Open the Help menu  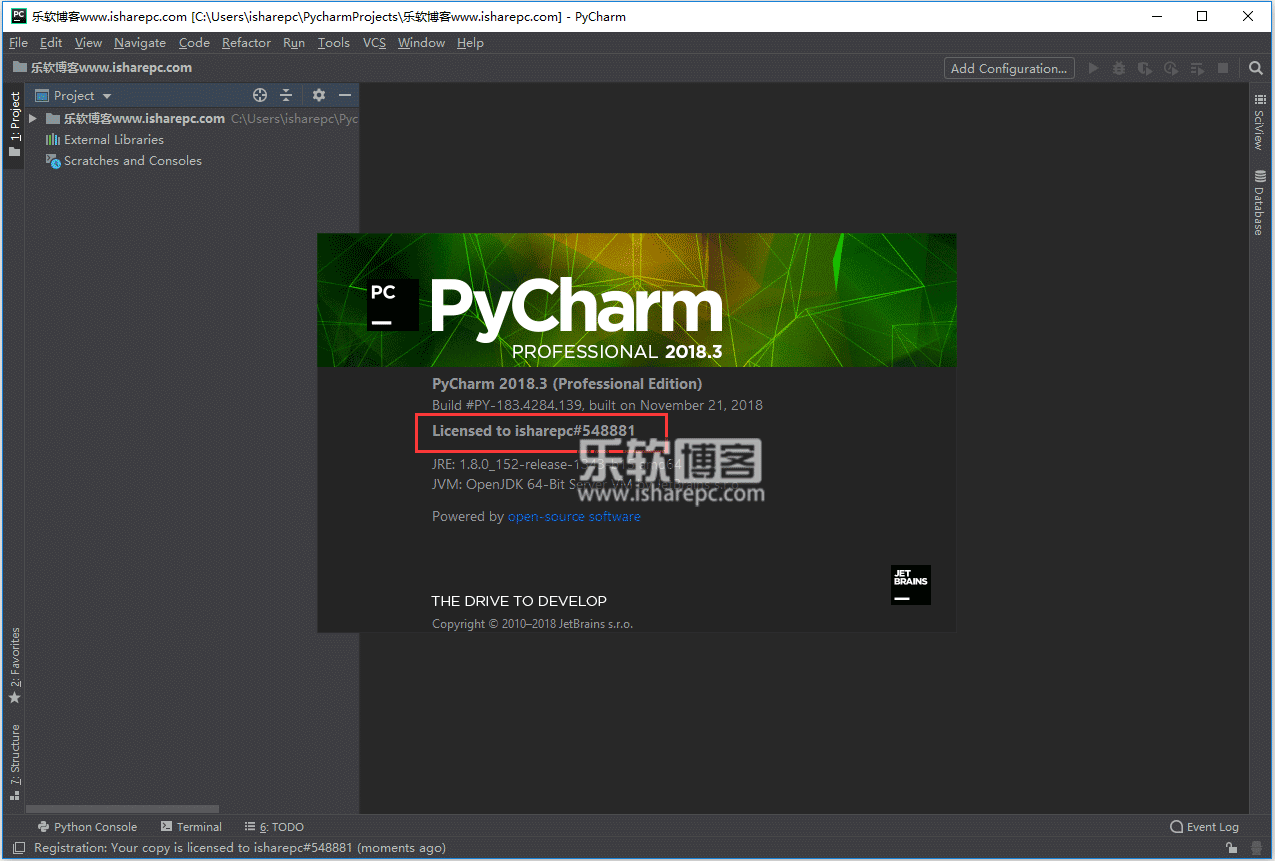pyautogui.click(x=470, y=43)
